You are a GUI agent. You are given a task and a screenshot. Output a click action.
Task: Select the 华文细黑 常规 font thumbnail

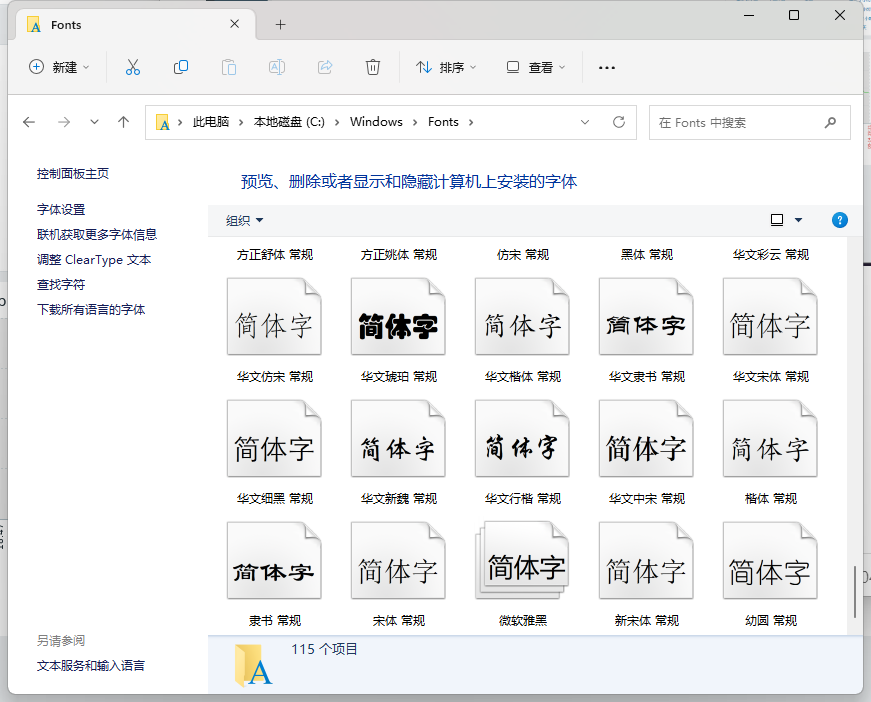click(274, 439)
